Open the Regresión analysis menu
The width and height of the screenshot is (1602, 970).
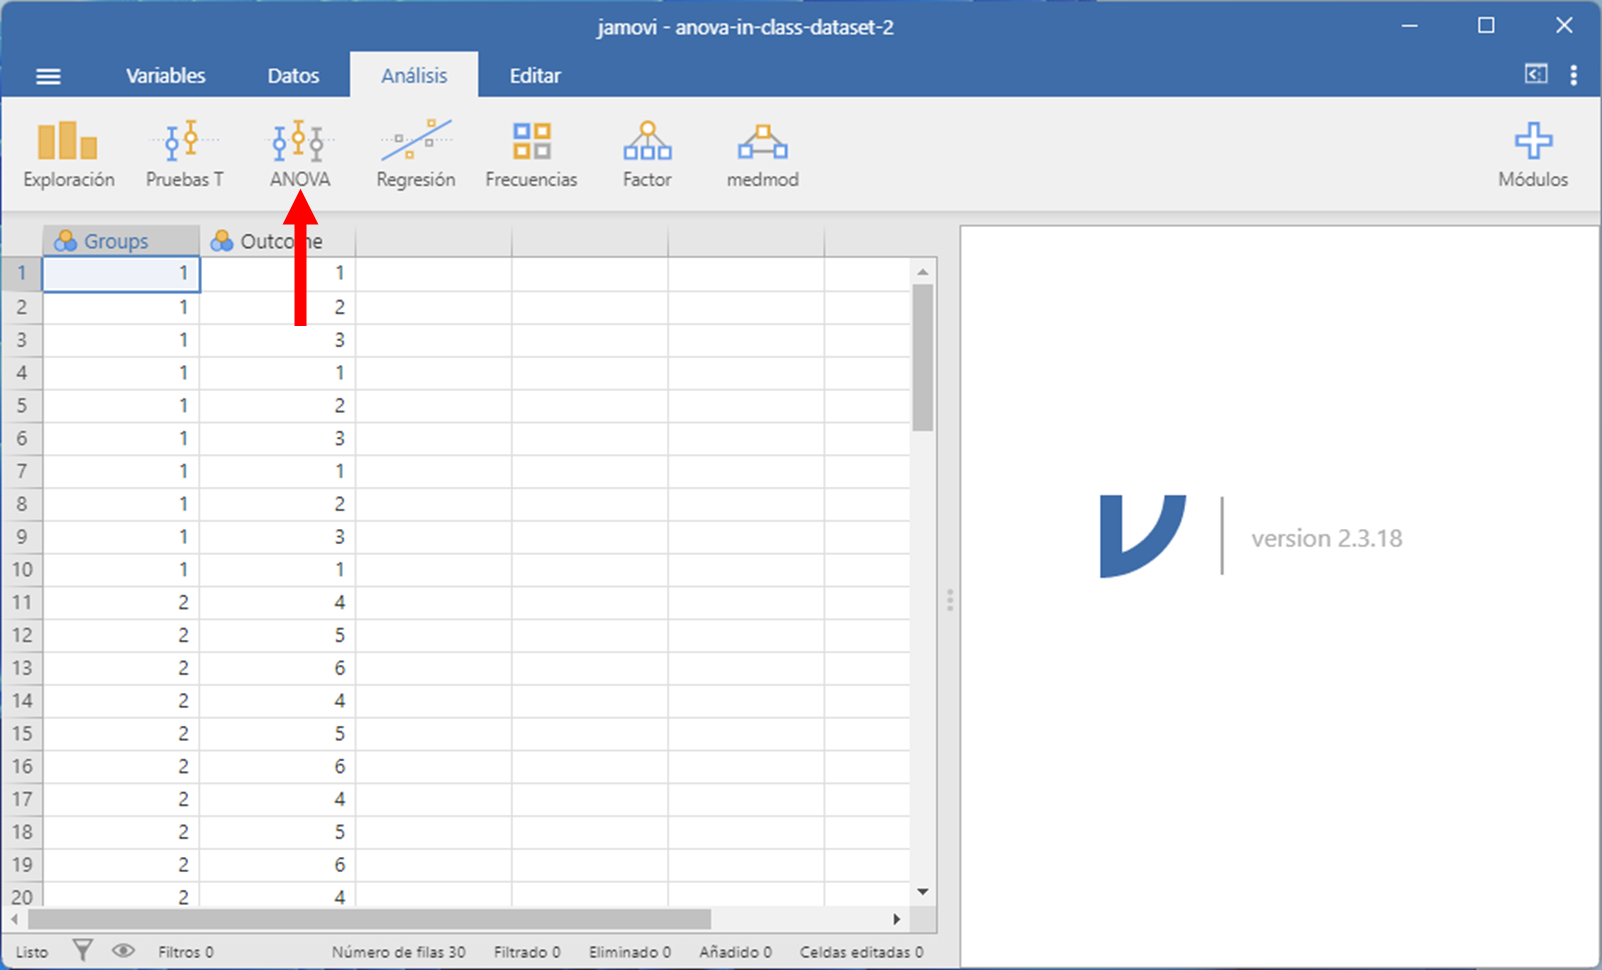pos(415,154)
